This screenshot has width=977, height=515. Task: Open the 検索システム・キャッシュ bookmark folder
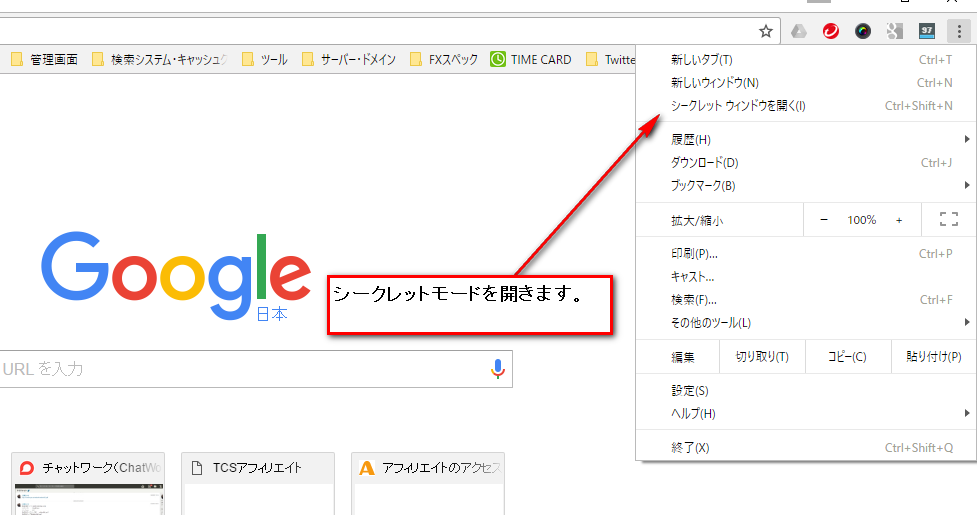click(x=160, y=60)
